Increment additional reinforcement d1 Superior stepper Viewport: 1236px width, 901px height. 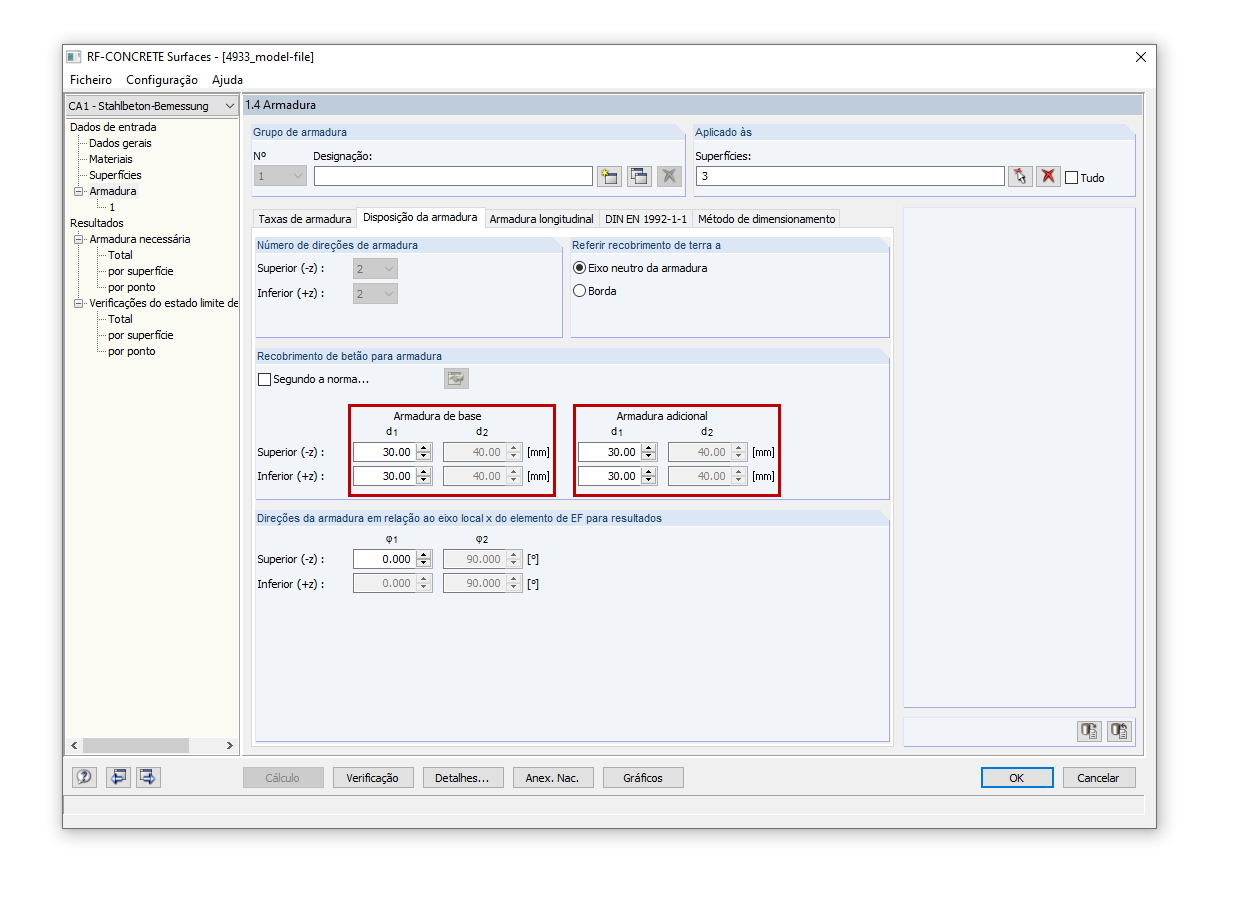tap(649, 448)
